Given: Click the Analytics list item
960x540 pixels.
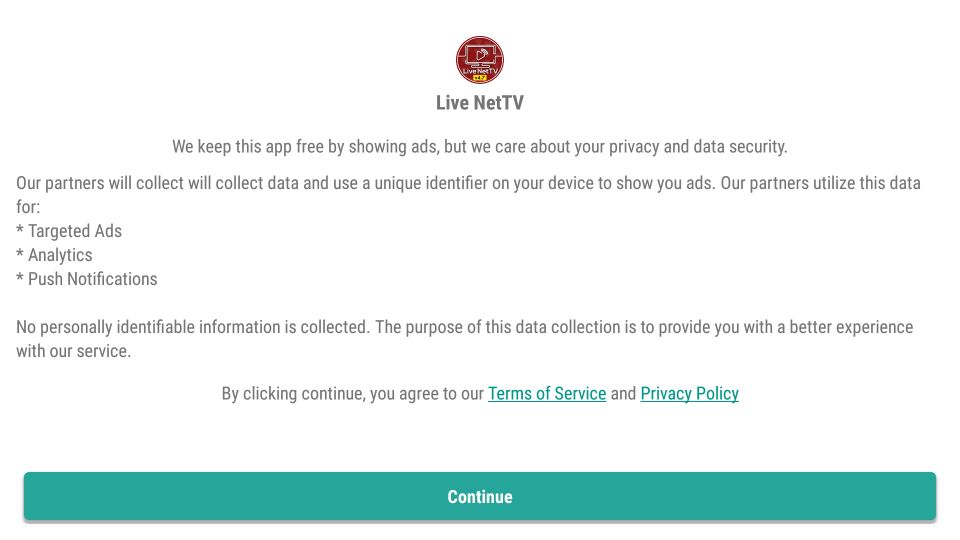Looking at the screenshot, I should (60, 255).
